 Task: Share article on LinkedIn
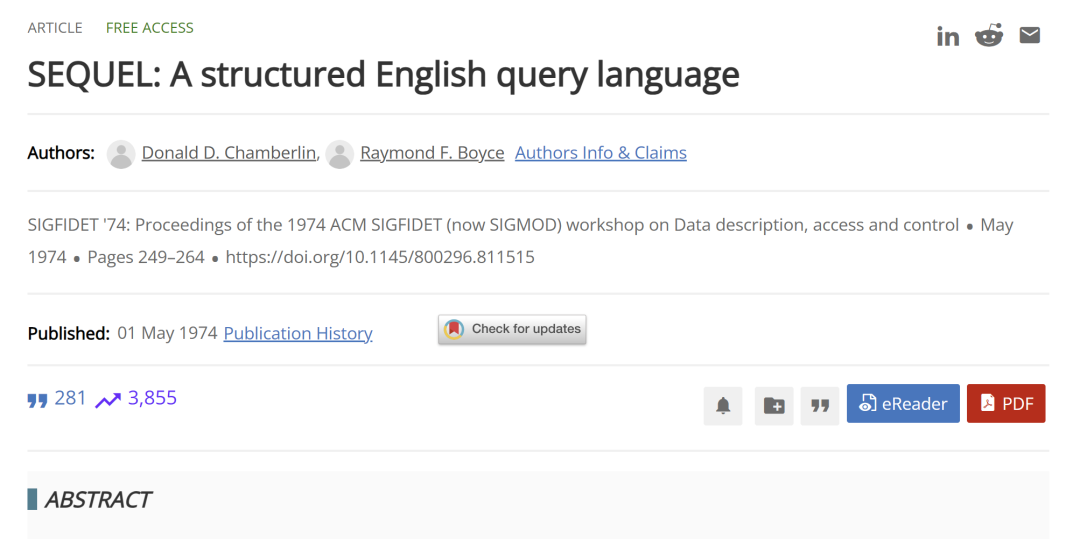(948, 37)
